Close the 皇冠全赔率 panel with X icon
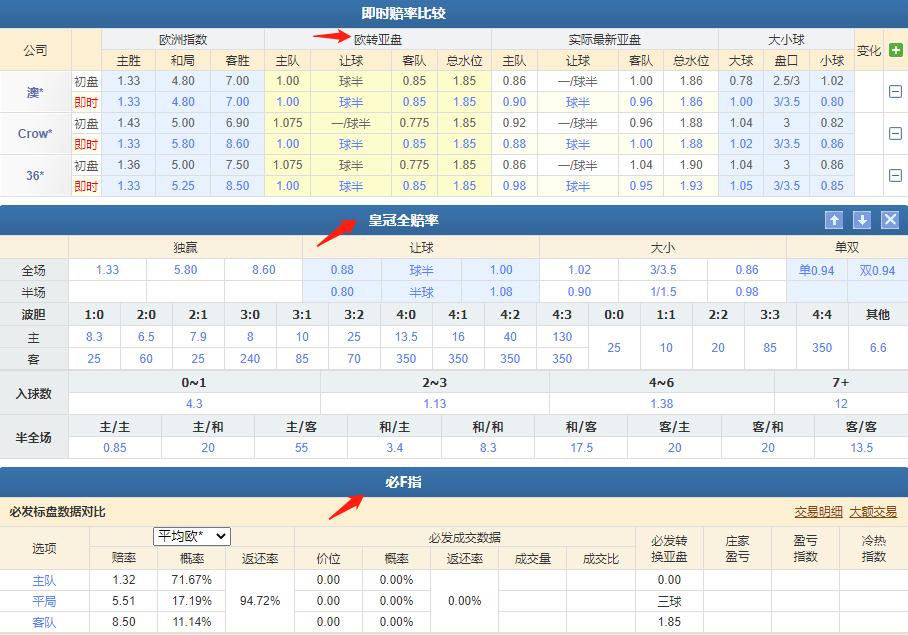Screen dimensions: 908x635 [888, 219]
